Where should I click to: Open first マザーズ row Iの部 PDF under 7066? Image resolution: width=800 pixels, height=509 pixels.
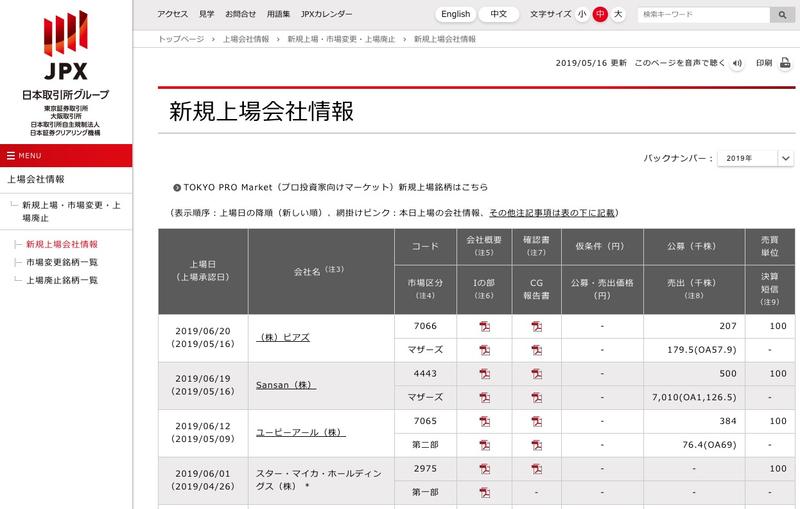(484, 350)
